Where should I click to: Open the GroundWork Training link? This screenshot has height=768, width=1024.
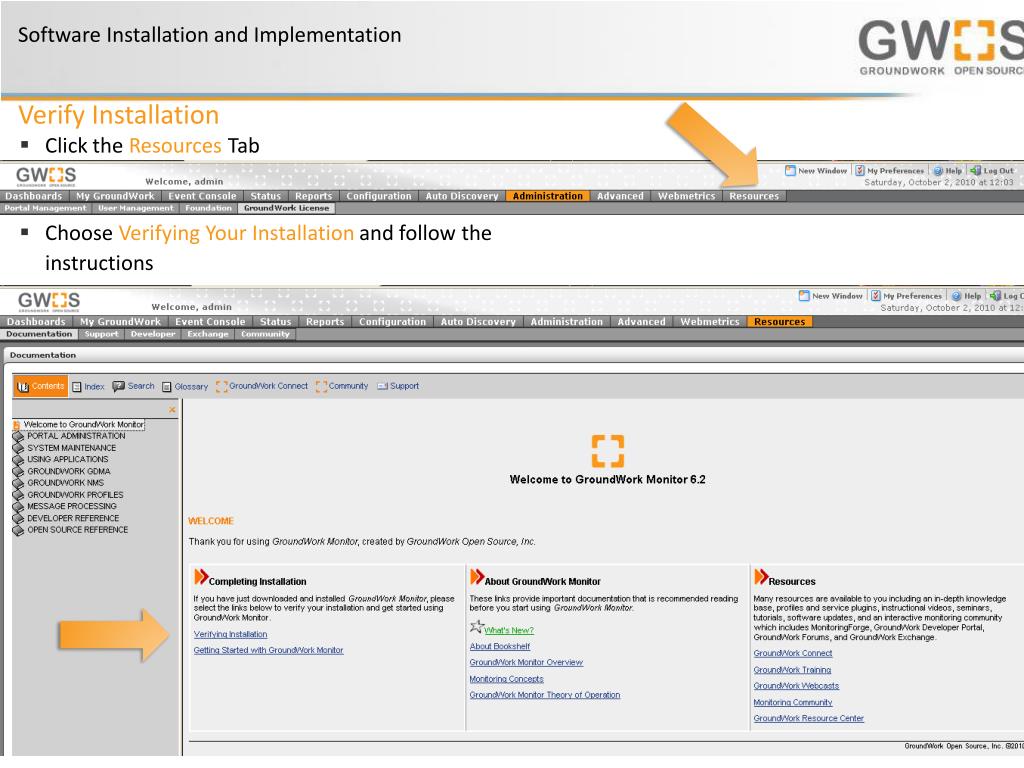792,670
